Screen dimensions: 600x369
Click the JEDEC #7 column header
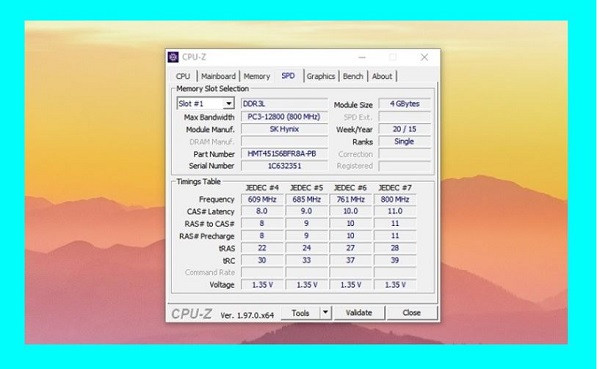click(395, 188)
